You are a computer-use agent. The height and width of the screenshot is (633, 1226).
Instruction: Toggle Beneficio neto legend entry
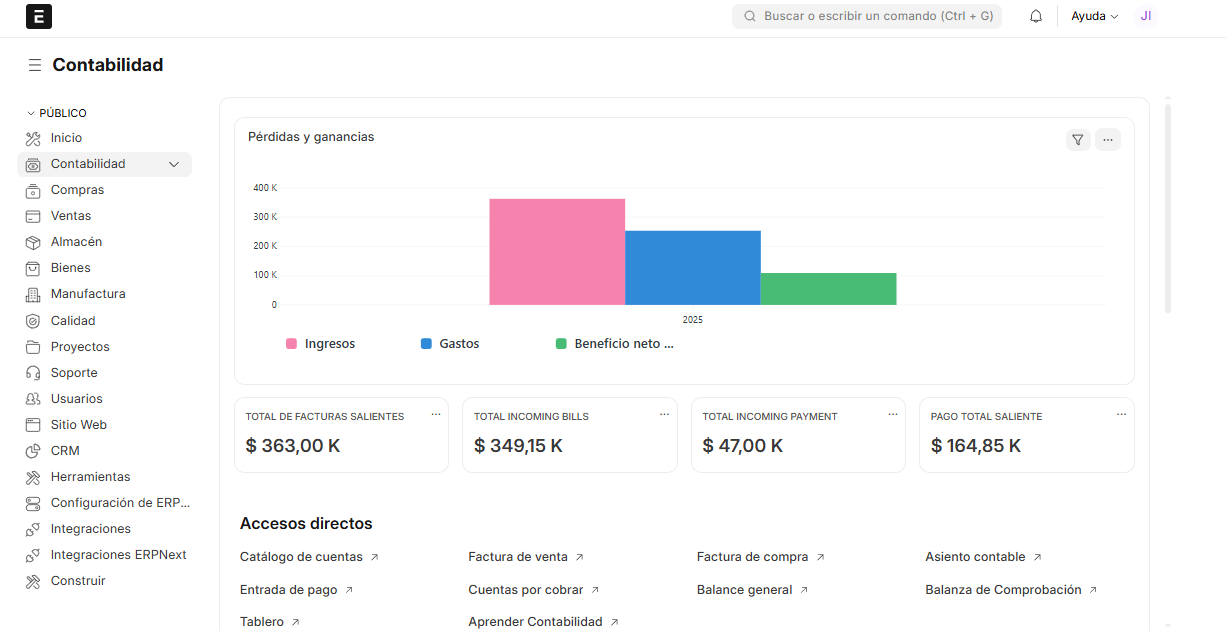tap(615, 344)
